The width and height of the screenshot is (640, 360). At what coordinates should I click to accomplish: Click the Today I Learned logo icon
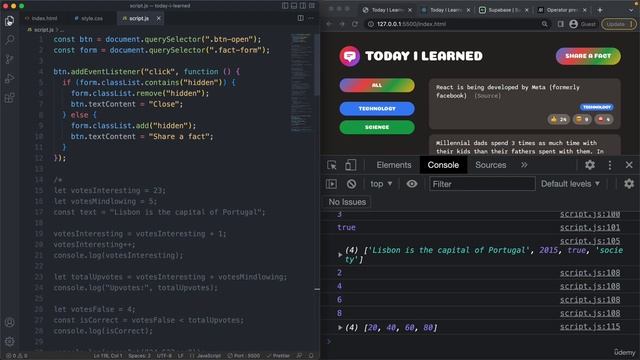tap(350, 56)
